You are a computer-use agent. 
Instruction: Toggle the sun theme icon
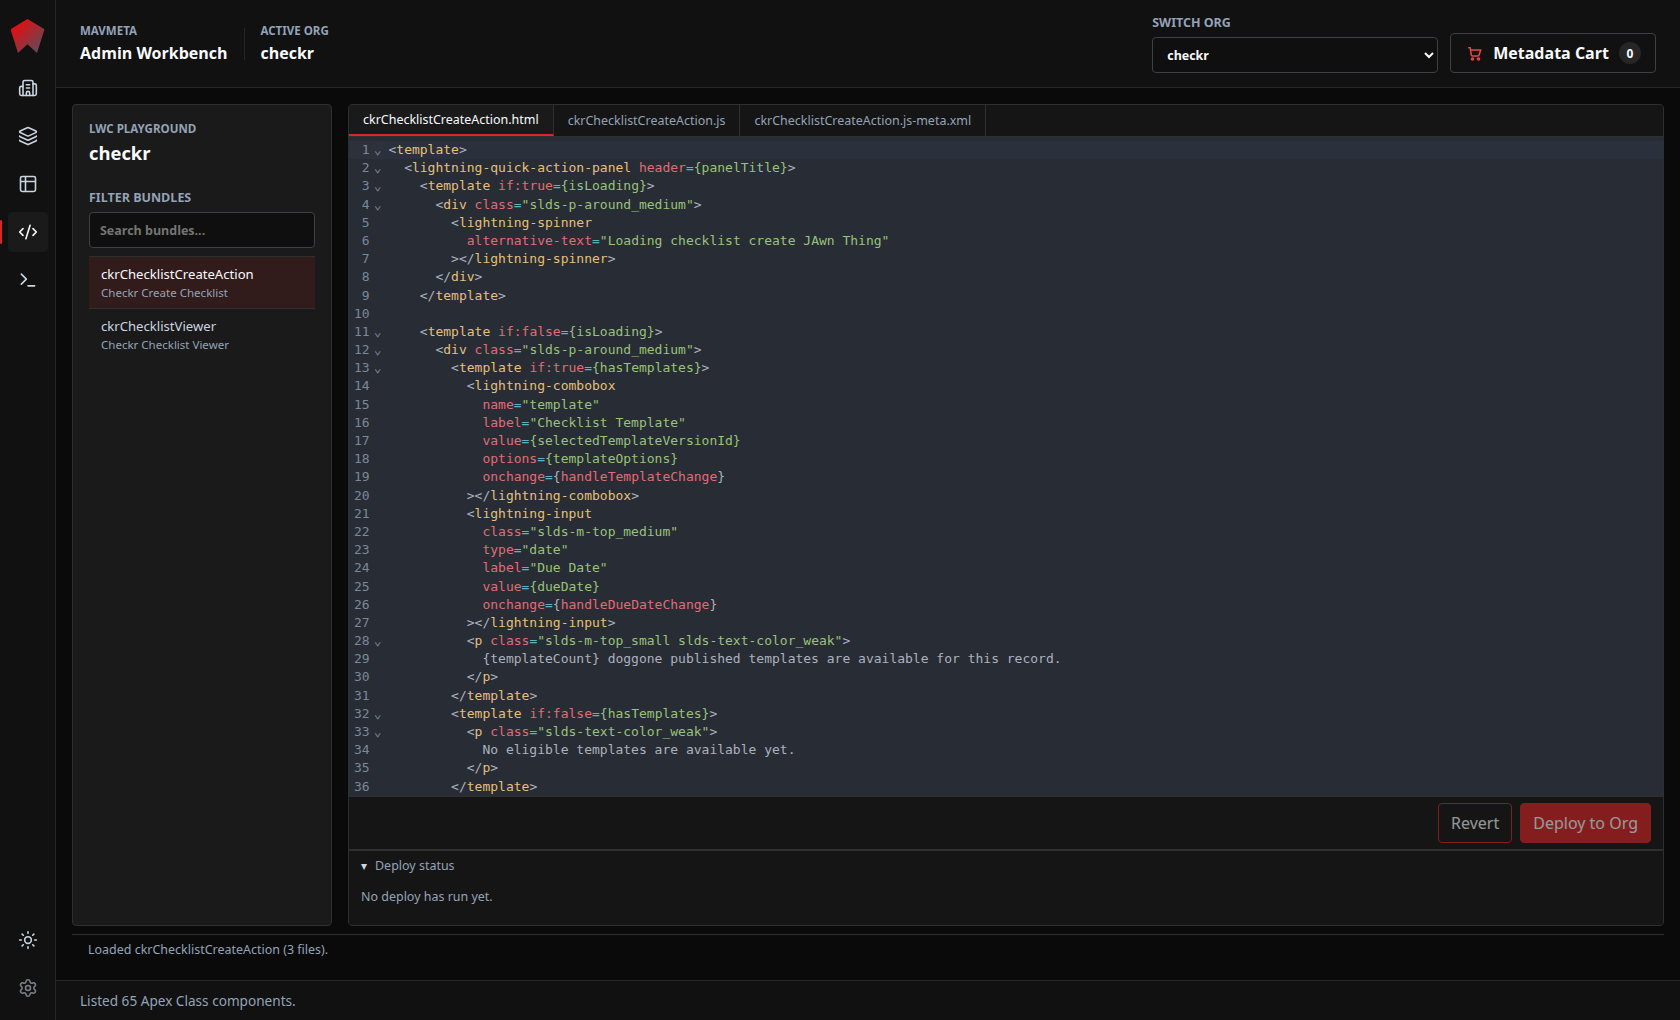(x=28, y=940)
